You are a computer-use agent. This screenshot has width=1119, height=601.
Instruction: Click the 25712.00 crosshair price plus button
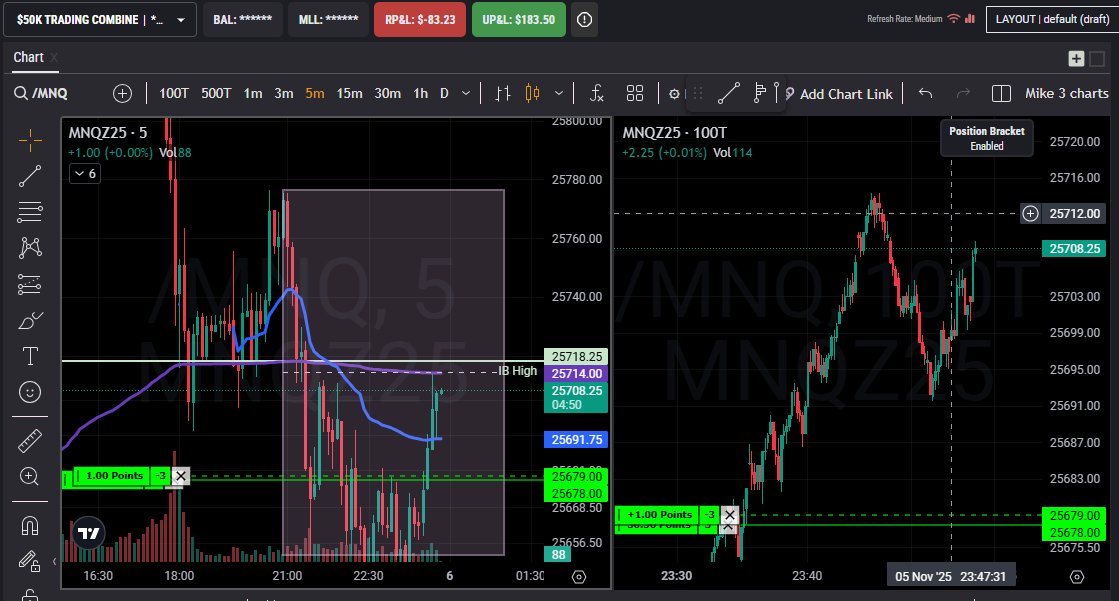(1031, 213)
